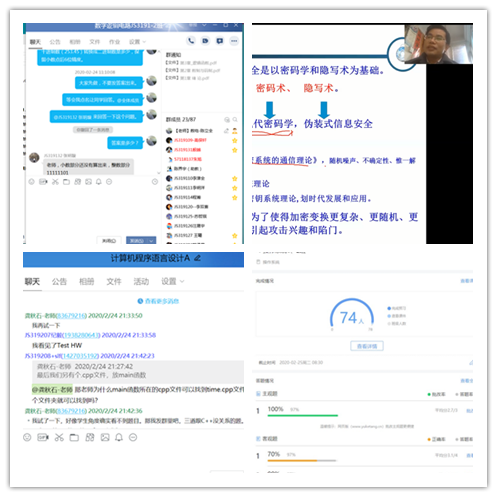Click circled minus icon in top chat toolbar
Image resolution: width=497 pixels, height=497 pixels.
(109, 182)
